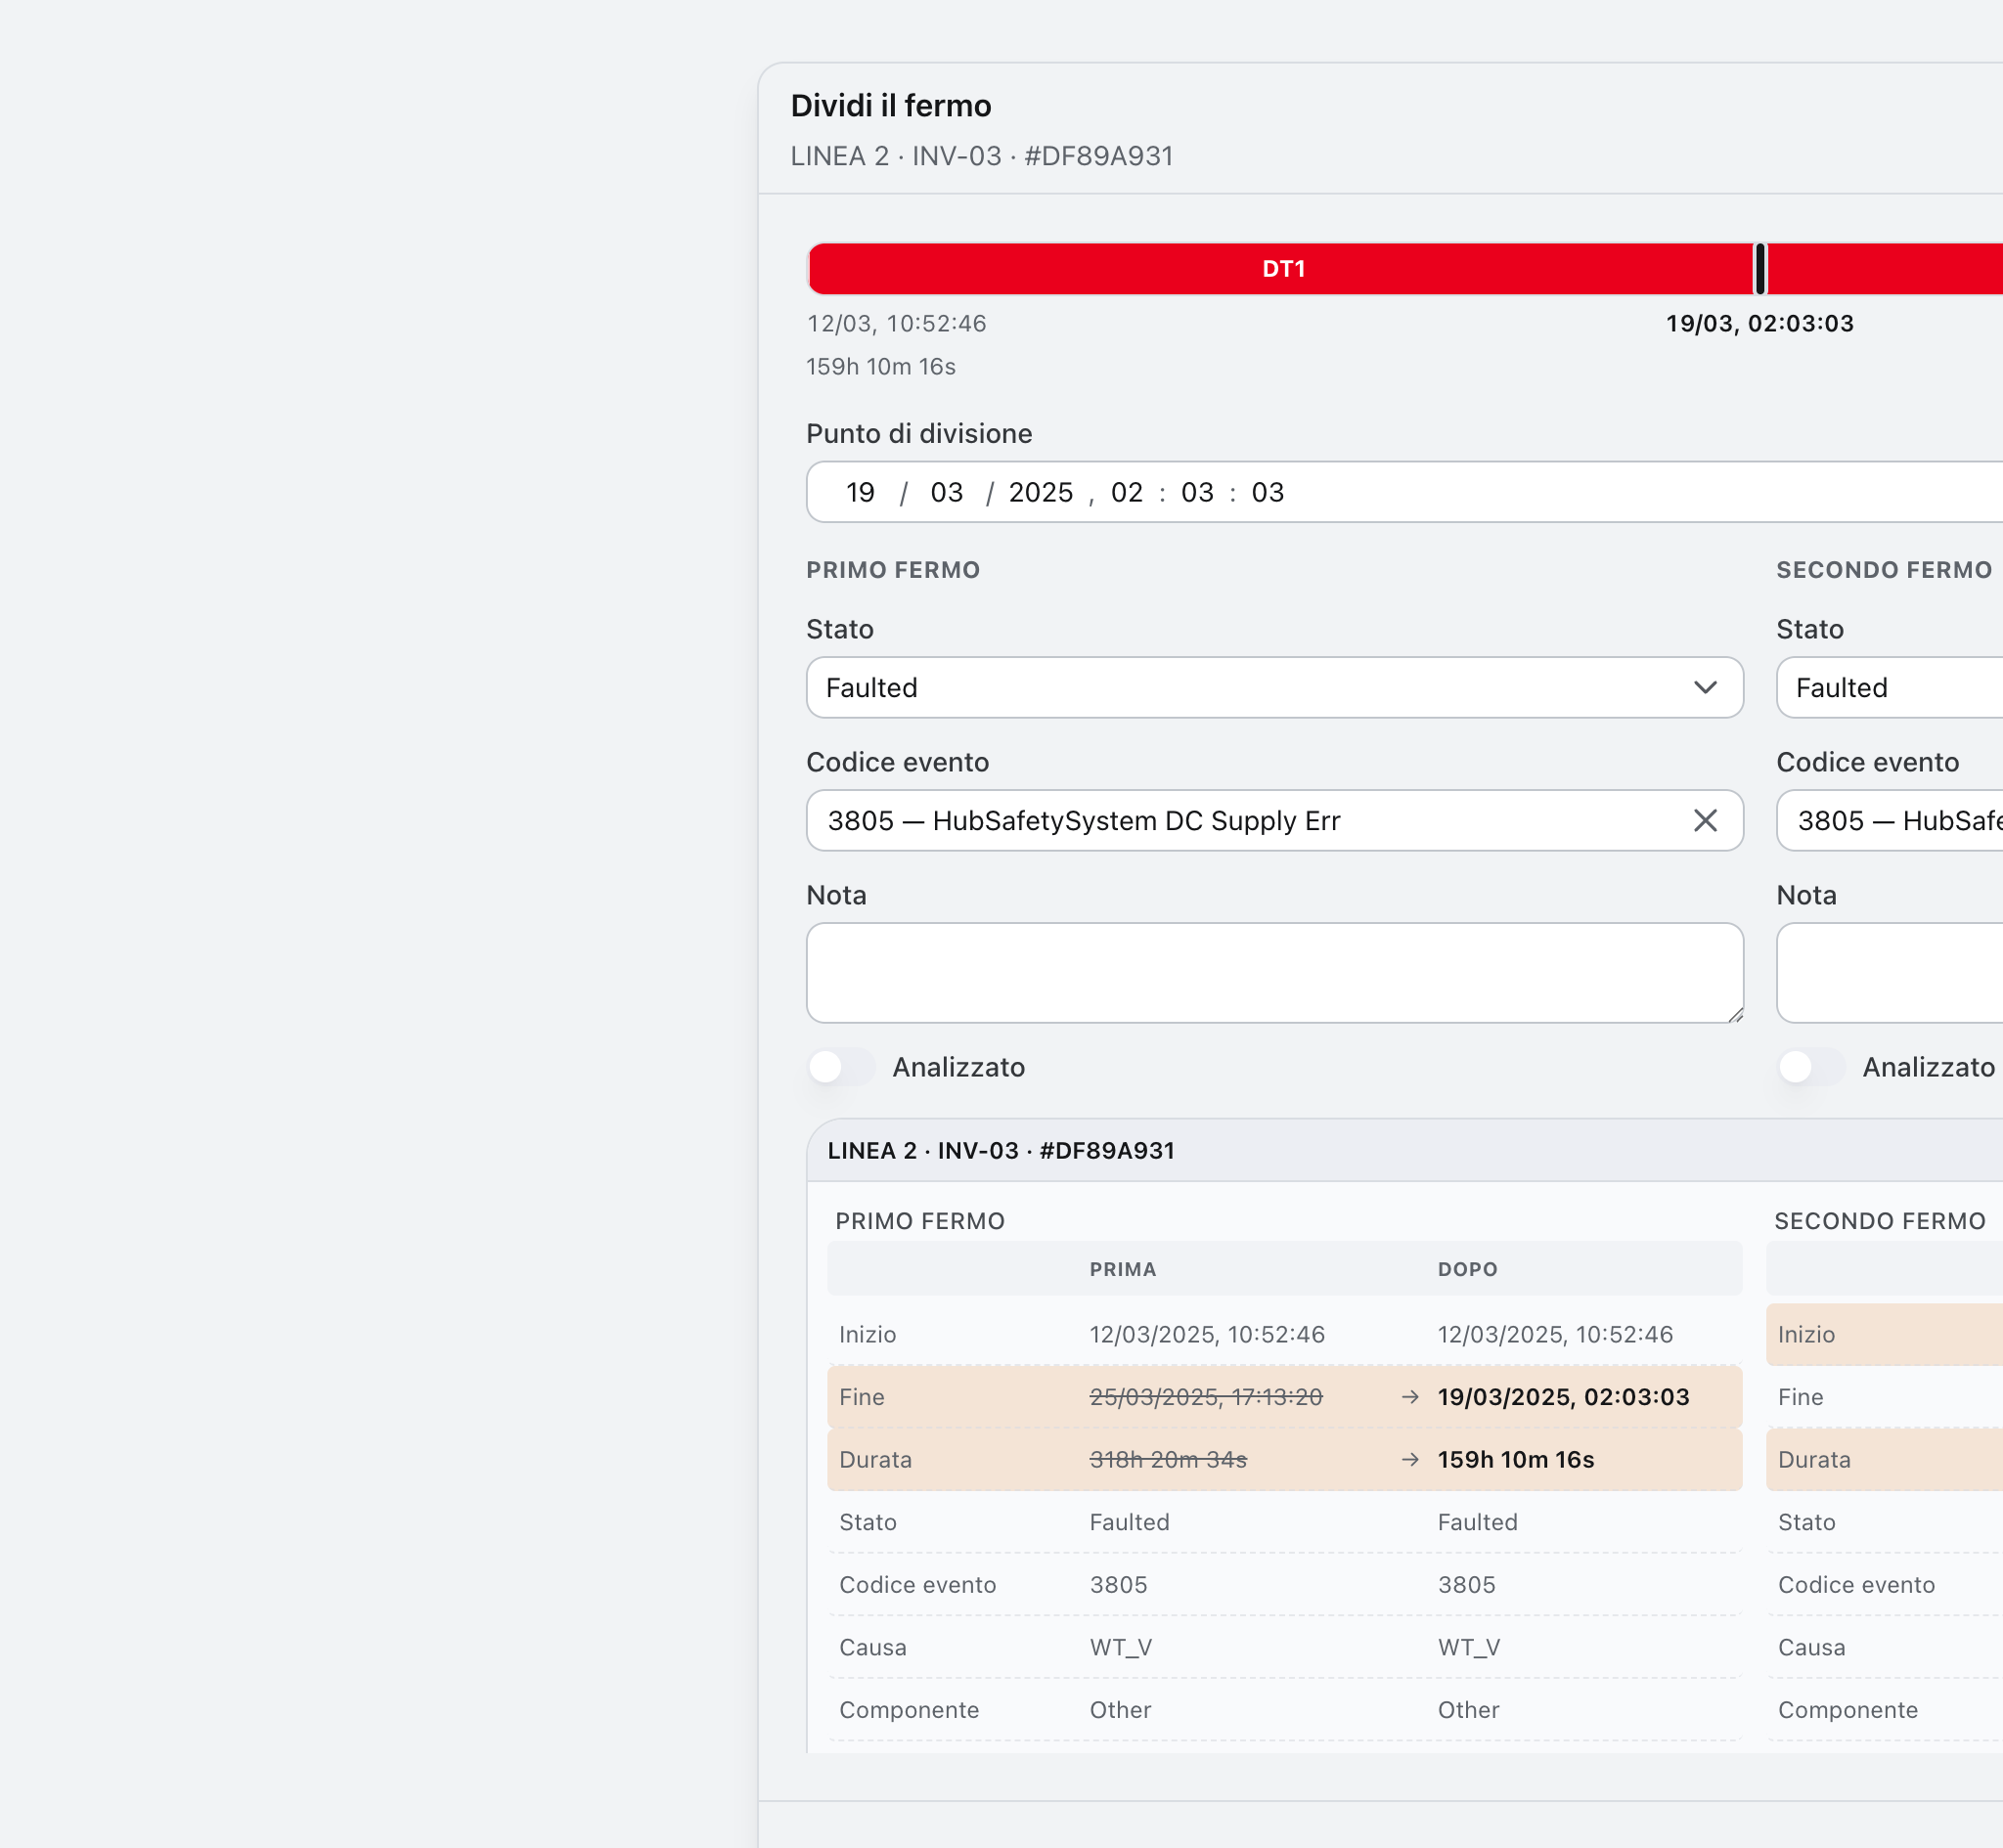Viewport: 2003px width, 1848px height.
Task: Click the Inizio row label in secondo fermo table
Action: (1806, 1335)
